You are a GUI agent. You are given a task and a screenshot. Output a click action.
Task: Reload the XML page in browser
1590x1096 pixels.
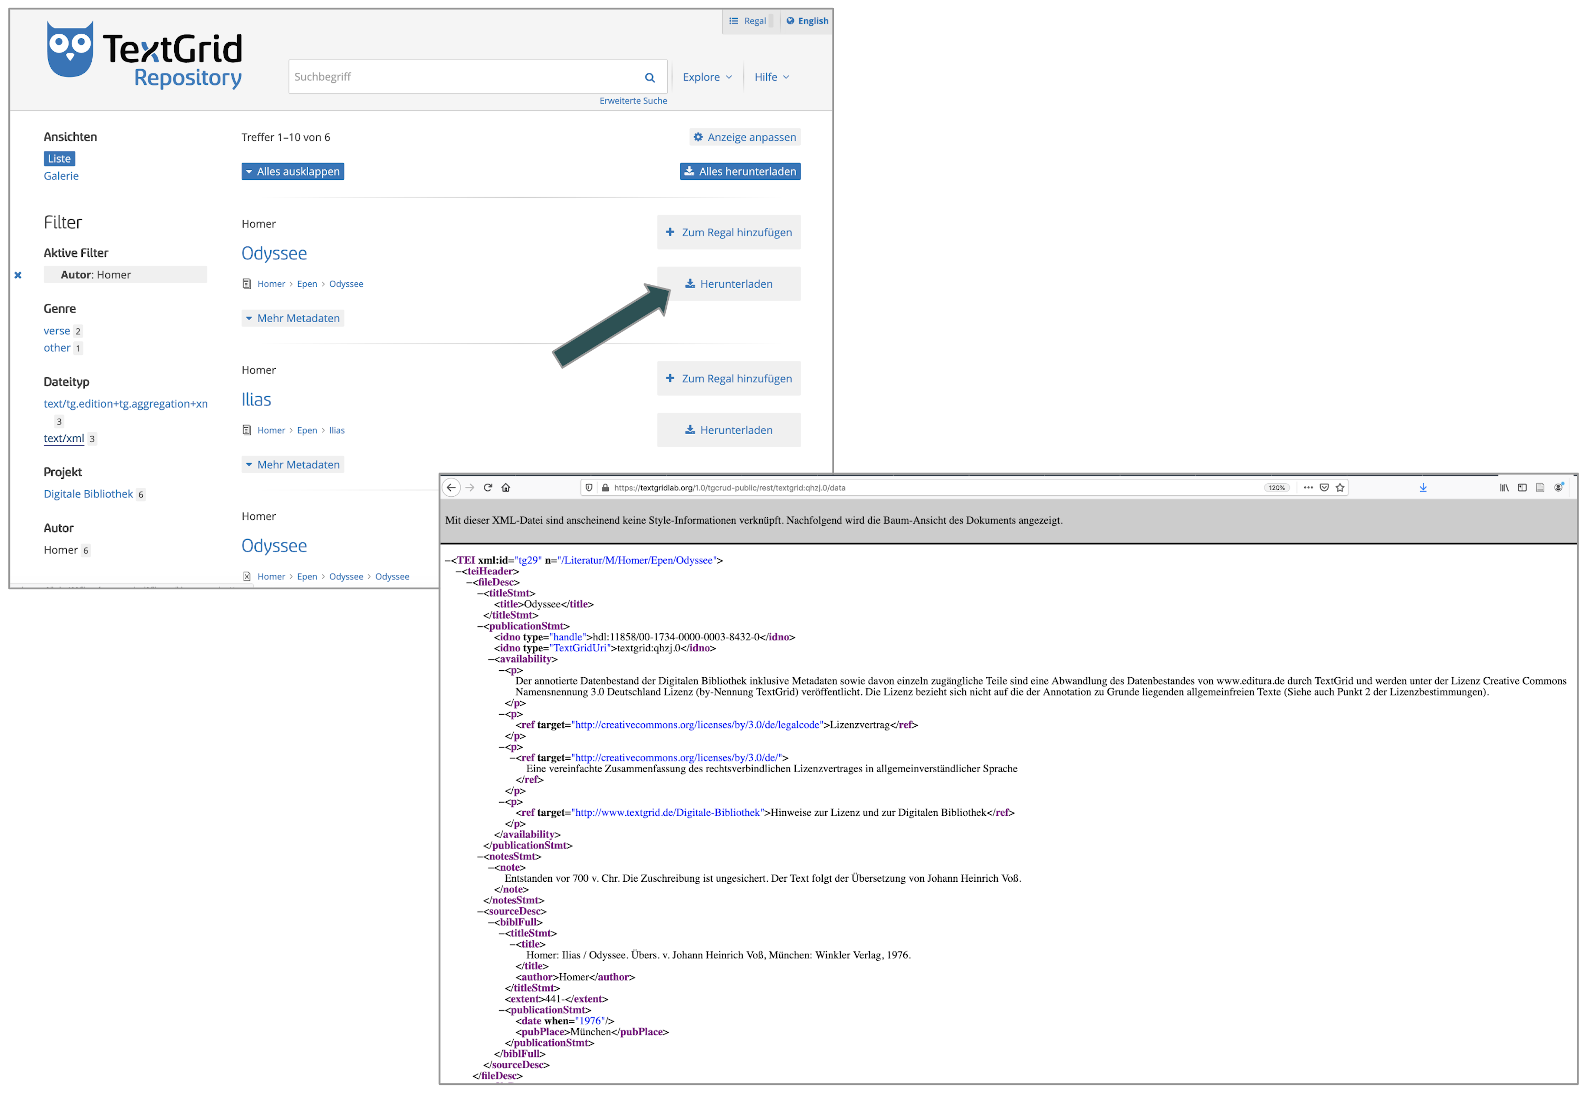[x=488, y=488]
